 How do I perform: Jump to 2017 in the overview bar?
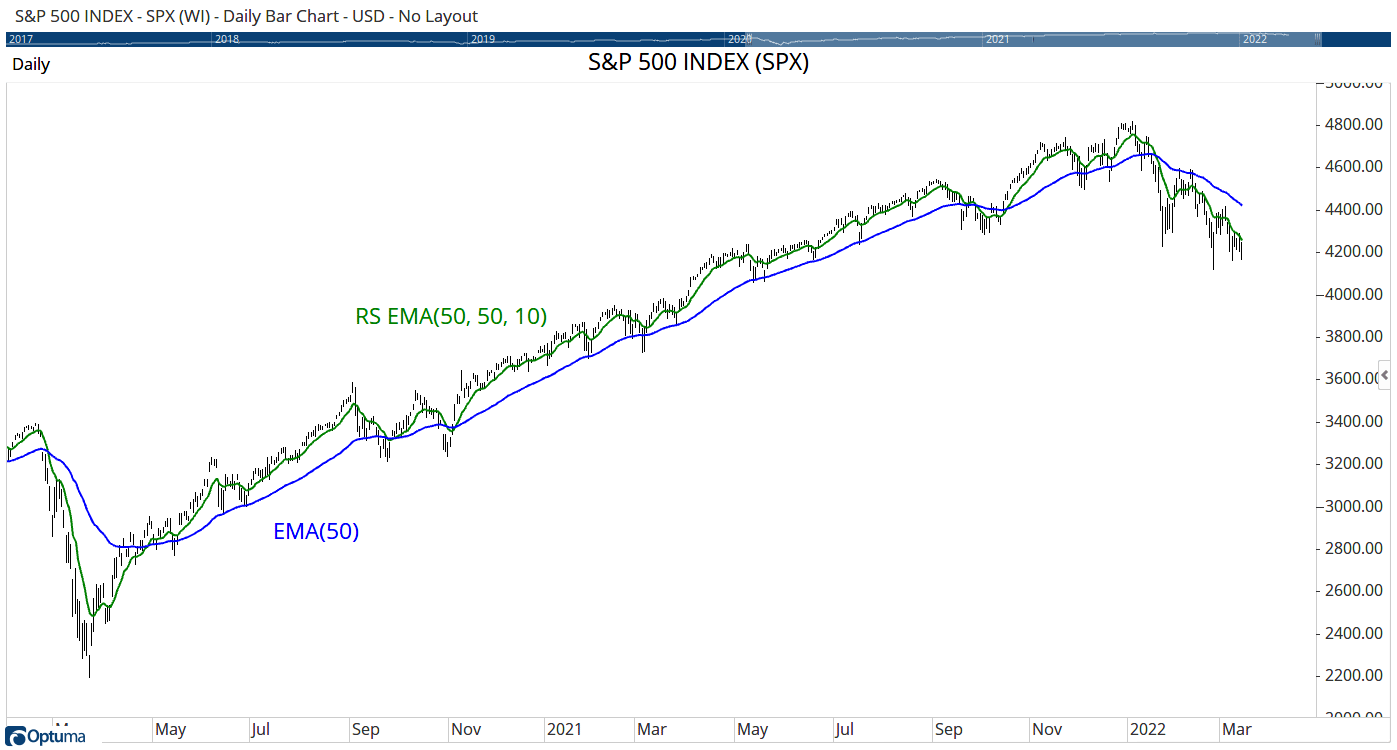(20, 39)
